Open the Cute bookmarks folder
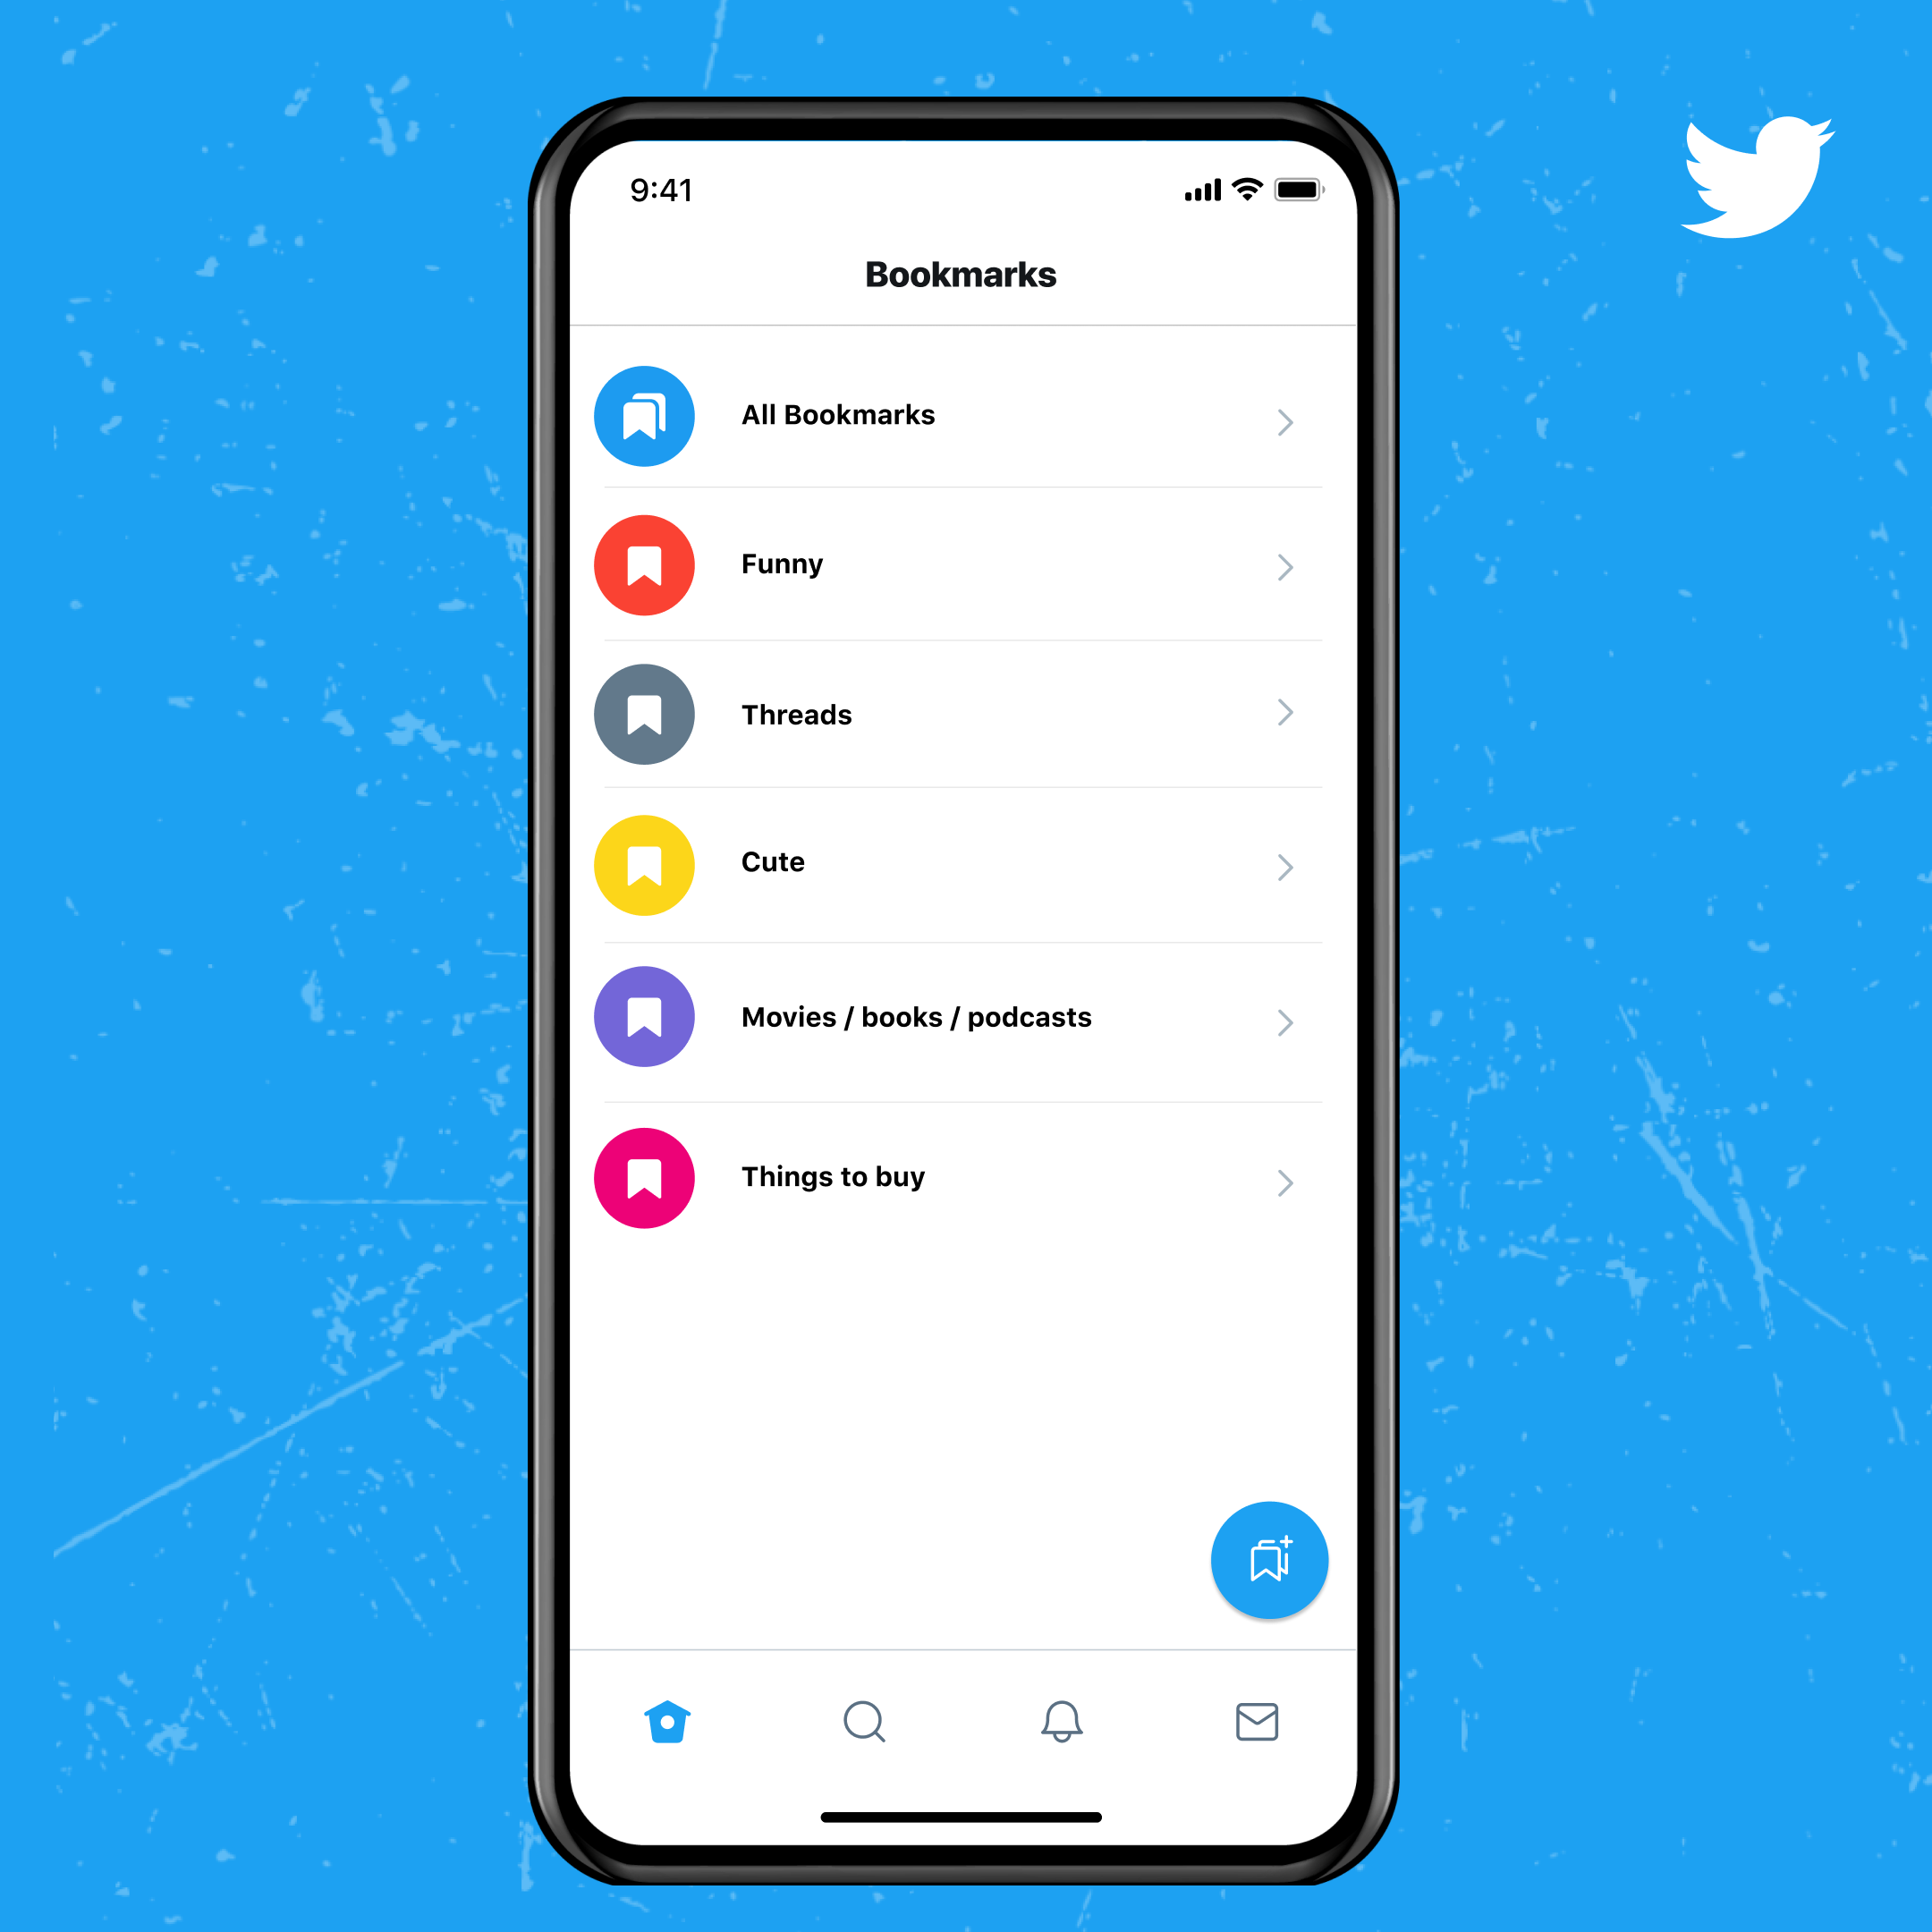Screen dimensions: 1932x1932 [964, 861]
